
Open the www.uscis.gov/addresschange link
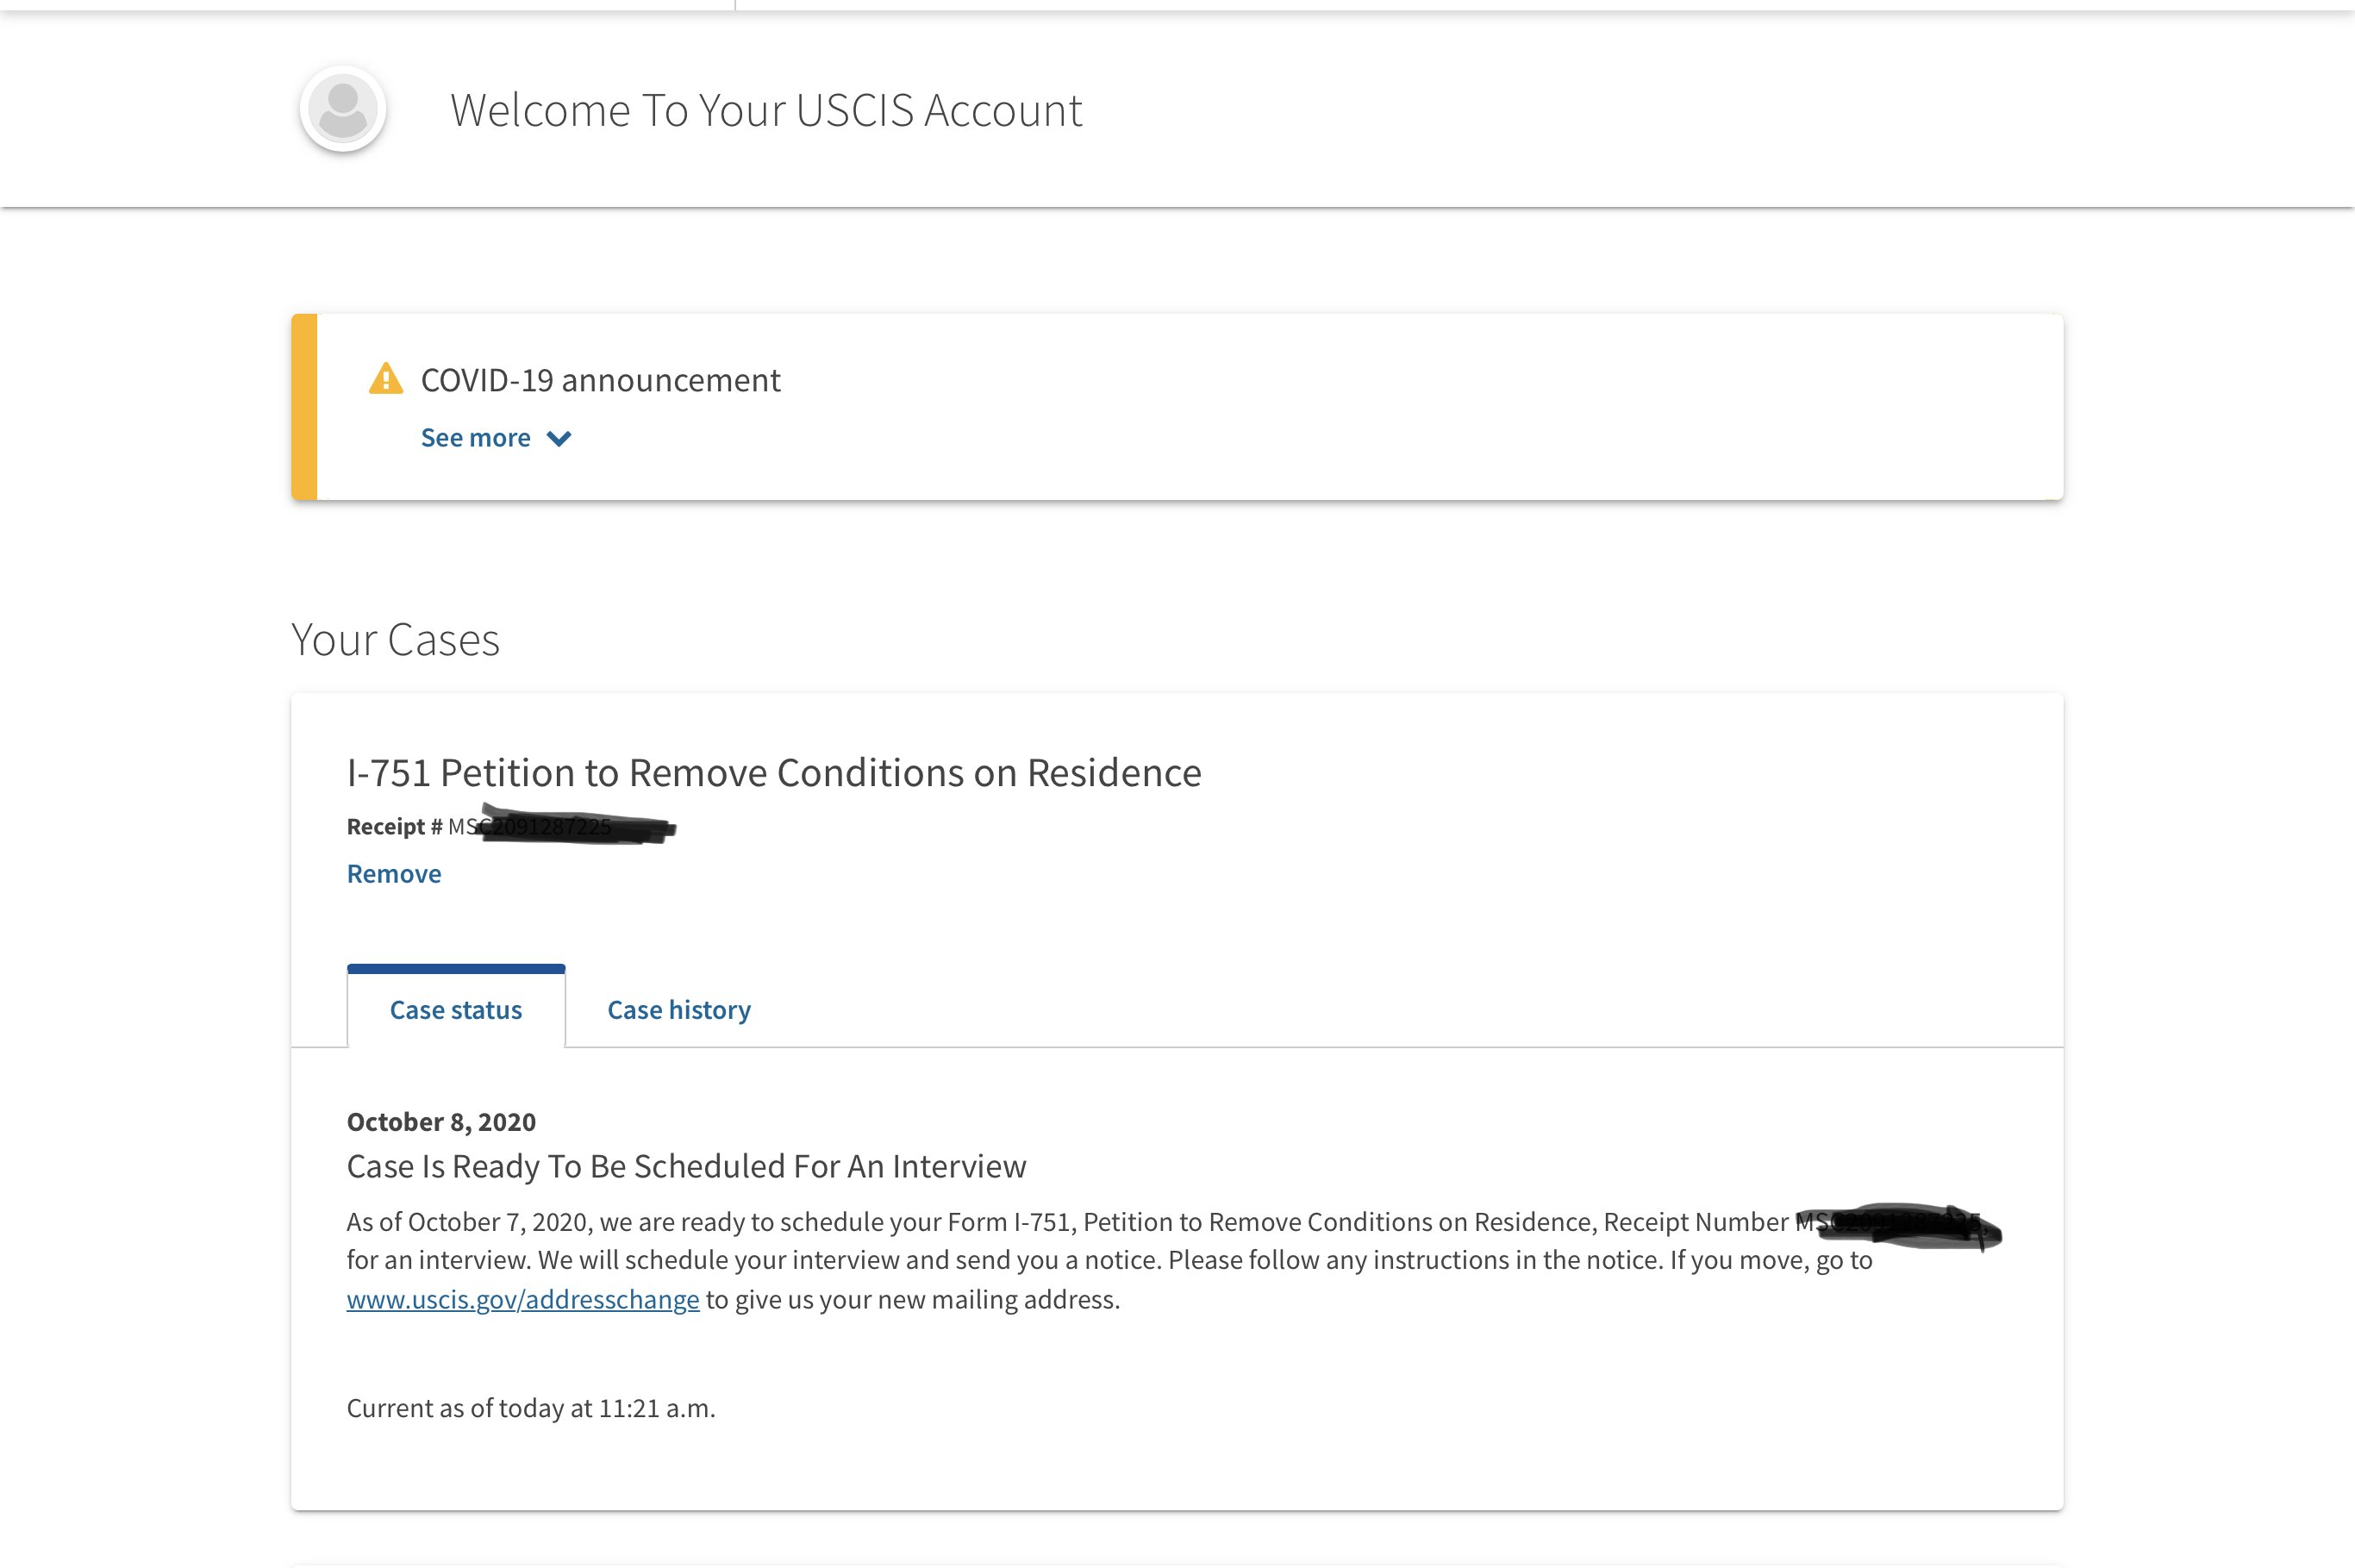pyautogui.click(x=523, y=1299)
